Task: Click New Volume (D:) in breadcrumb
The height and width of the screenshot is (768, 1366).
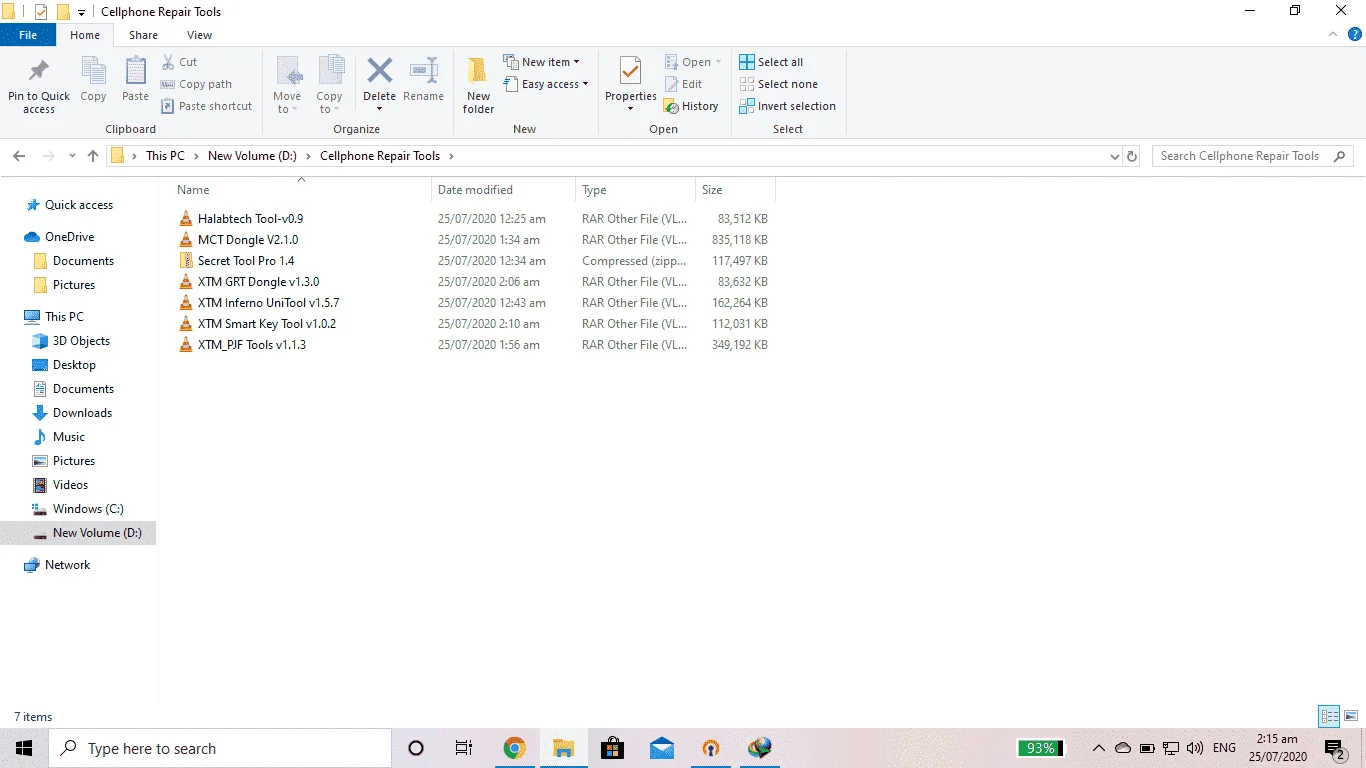Action: pos(254,156)
